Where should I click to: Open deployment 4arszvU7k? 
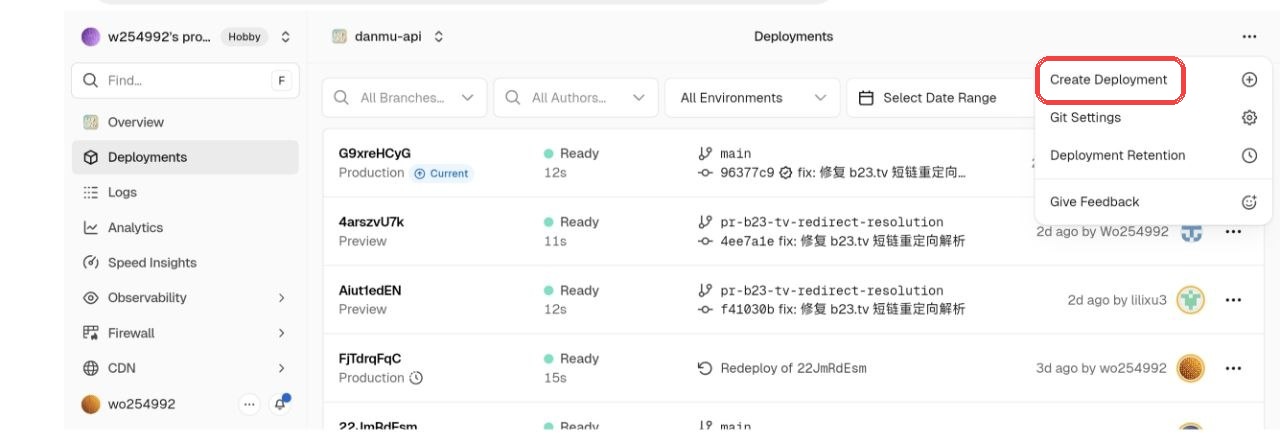click(x=372, y=222)
